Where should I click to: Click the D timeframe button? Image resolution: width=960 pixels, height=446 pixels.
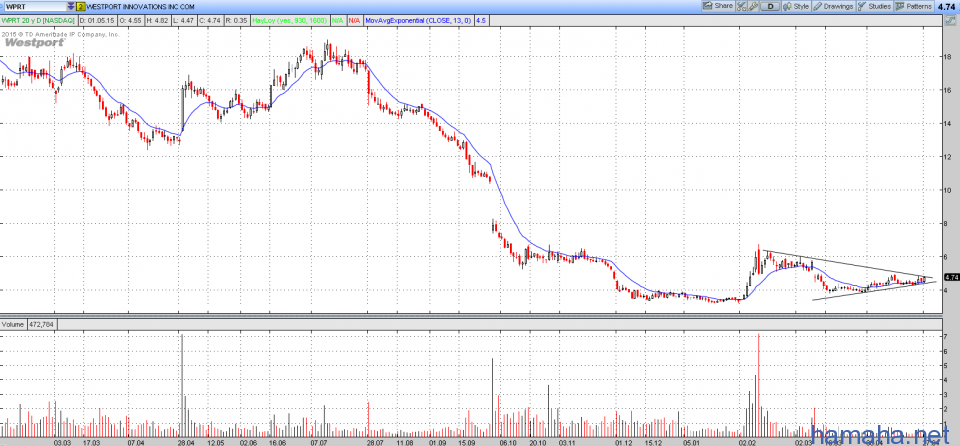click(771, 6)
